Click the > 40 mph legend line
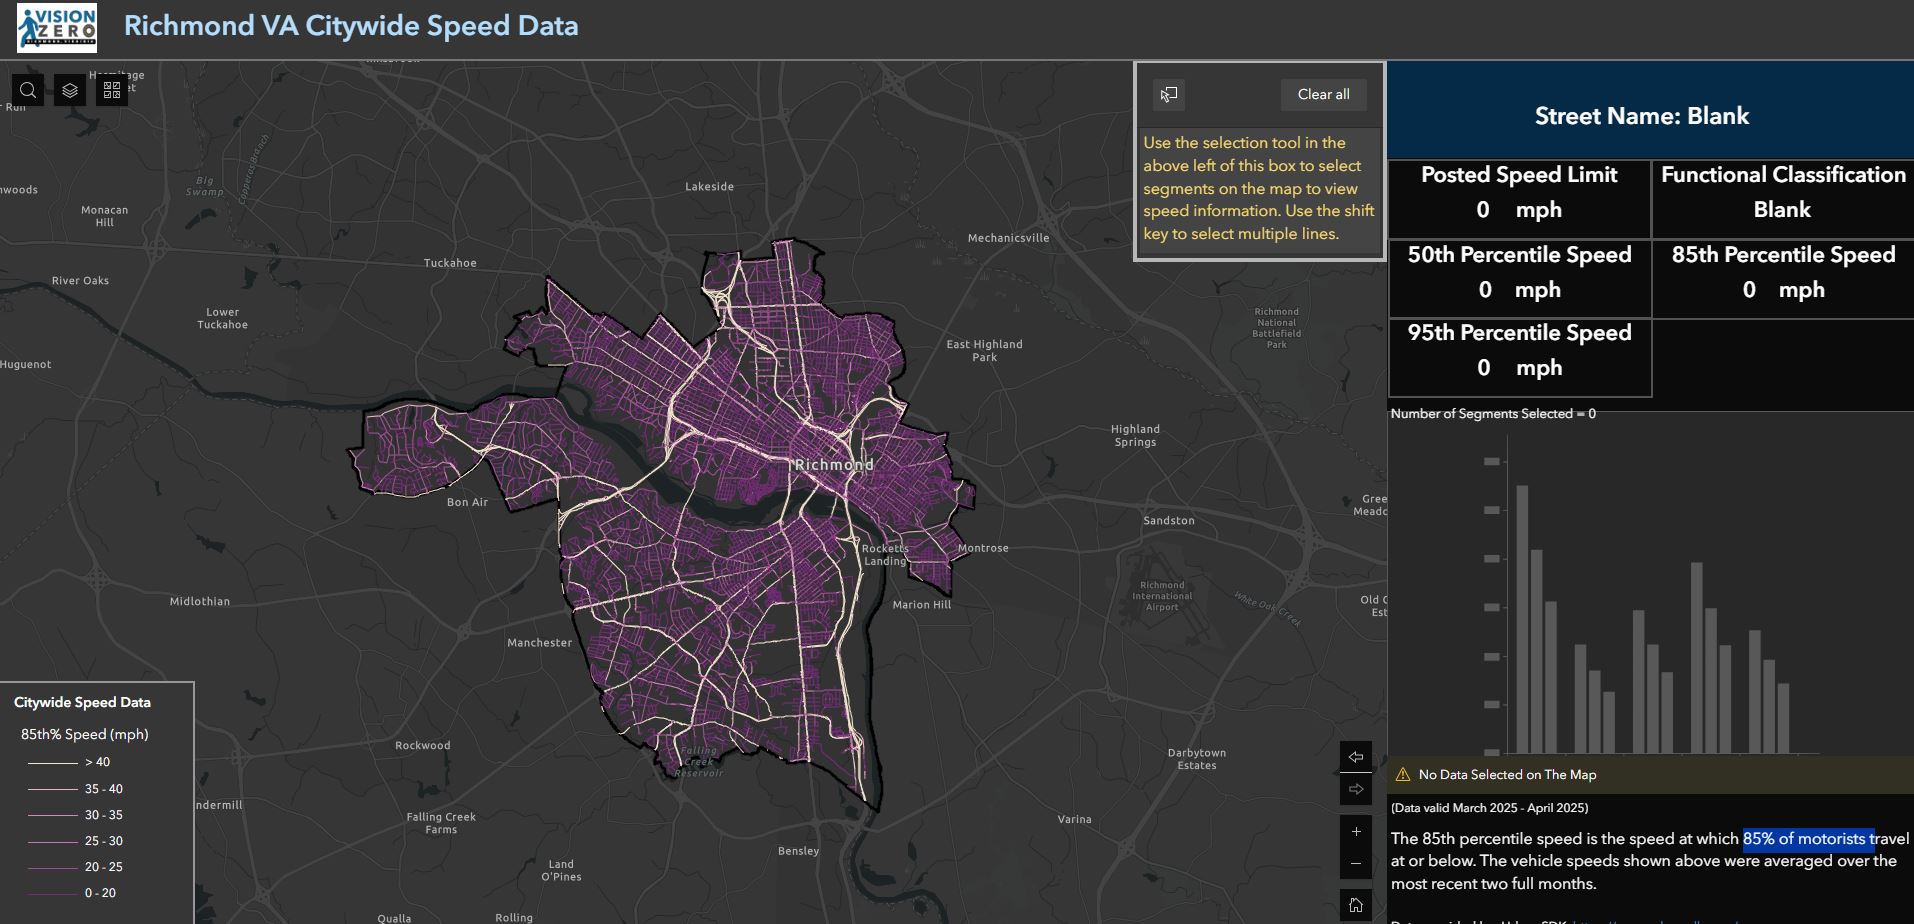 52,763
